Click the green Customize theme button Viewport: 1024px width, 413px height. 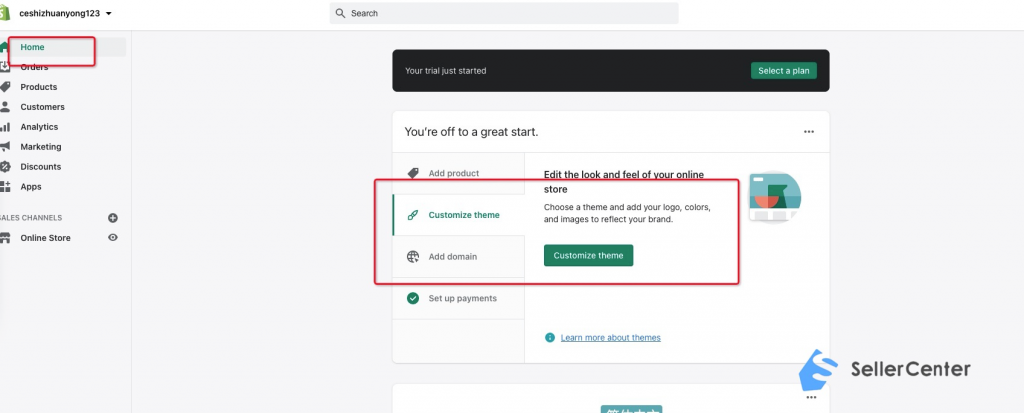tap(588, 256)
